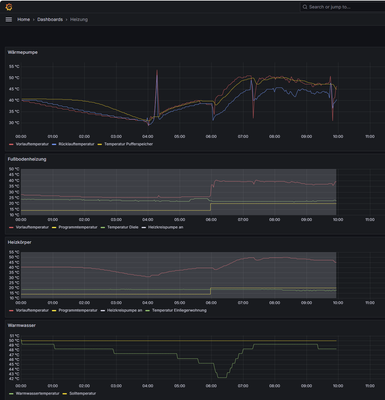This screenshot has width=385, height=400.
Task: Click the 42 °C label on Warmwasser axis
Action: tap(14, 379)
